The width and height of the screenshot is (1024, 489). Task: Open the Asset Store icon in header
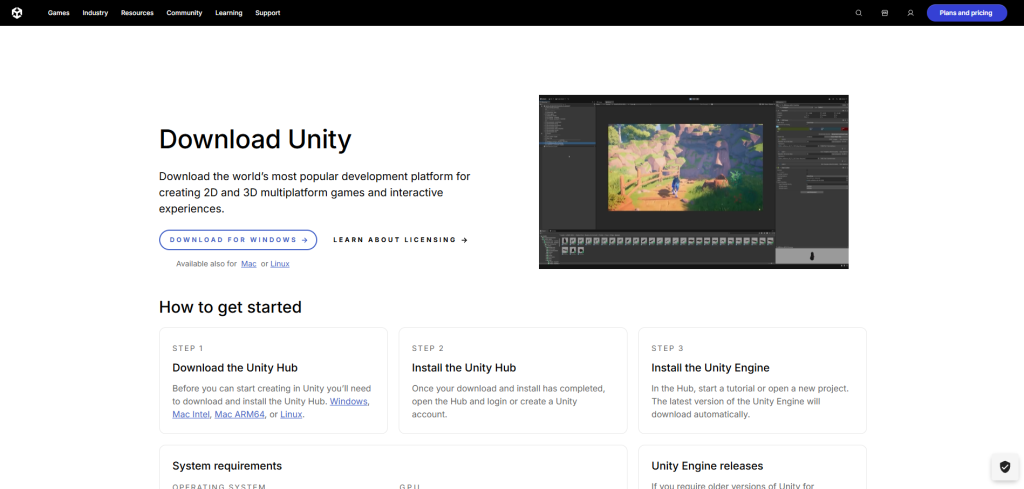coord(884,13)
